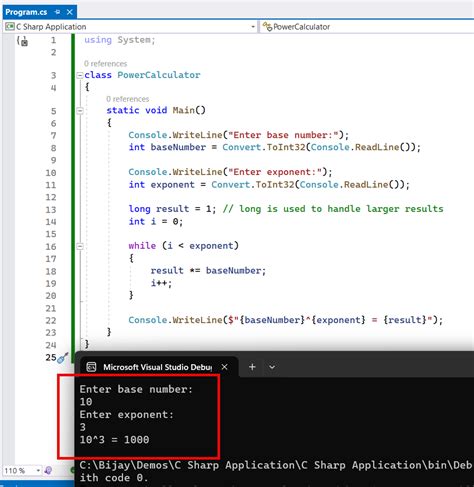This screenshot has height=487, width=474.
Task: Collapse the Main method outline
Action: [80, 110]
